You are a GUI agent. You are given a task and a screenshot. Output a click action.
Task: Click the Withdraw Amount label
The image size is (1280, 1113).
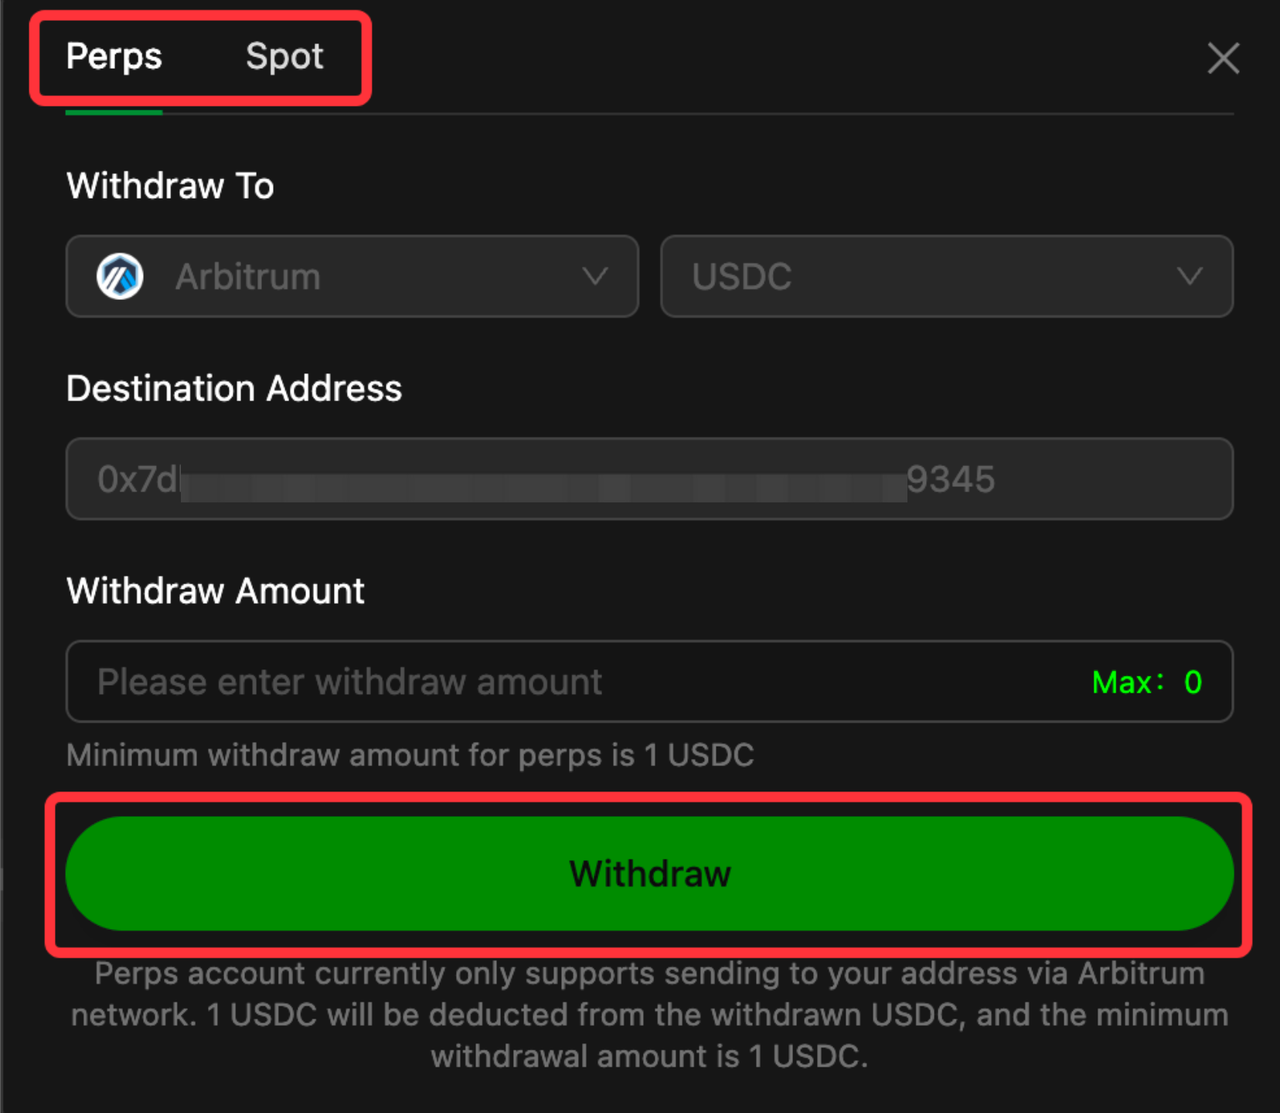click(215, 591)
